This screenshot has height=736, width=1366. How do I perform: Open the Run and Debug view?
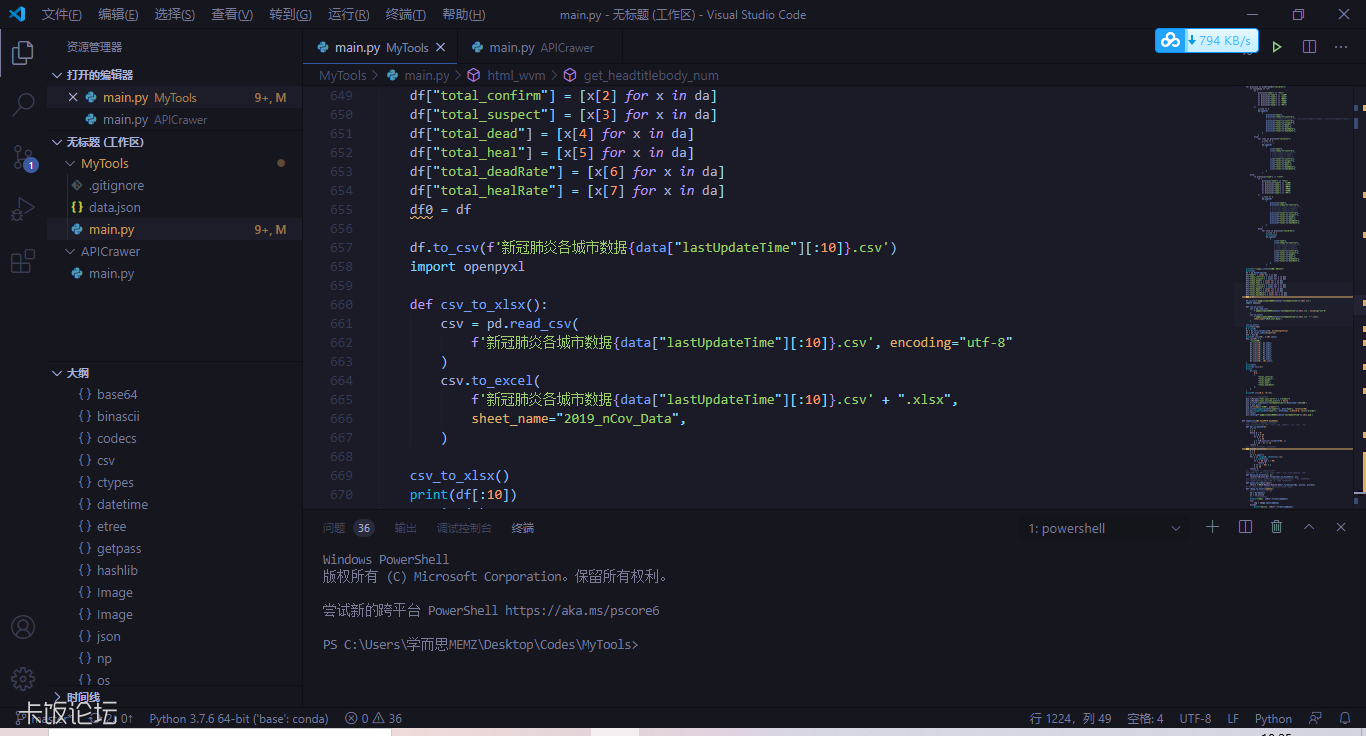pyautogui.click(x=23, y=209)
